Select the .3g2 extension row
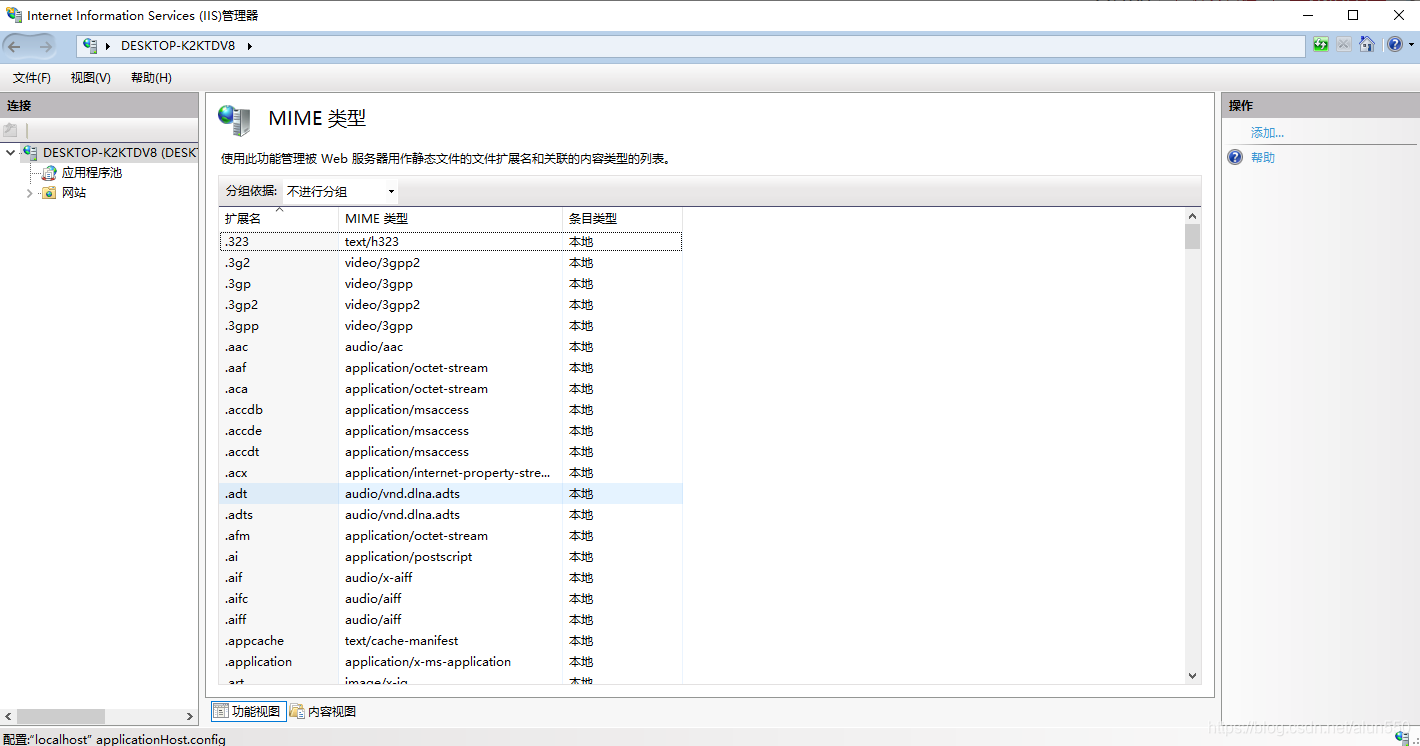 [451, 263]
